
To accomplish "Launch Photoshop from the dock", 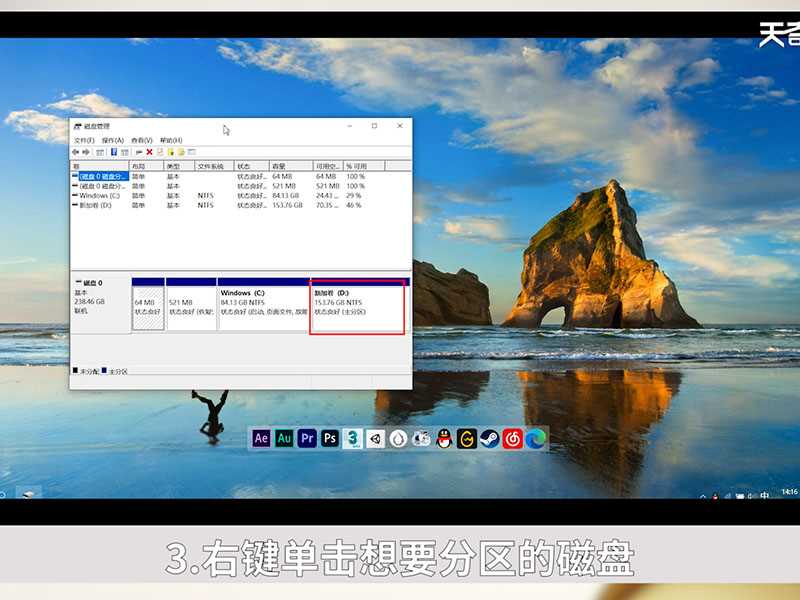I will [329, 438].
